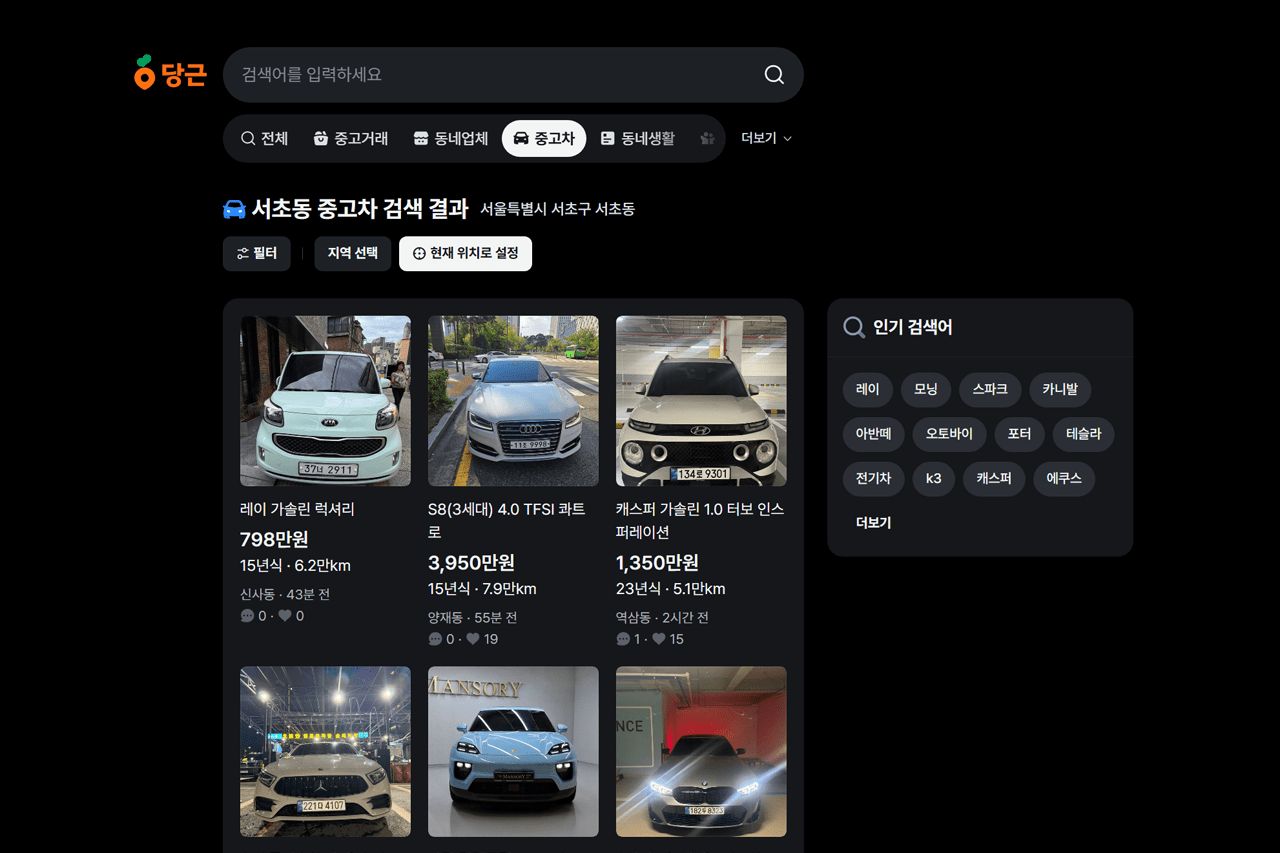This screenshot has height=853, width=1280.
Task: Click the partially hidden tab icon after 동네생활
Action: [708, 139]
